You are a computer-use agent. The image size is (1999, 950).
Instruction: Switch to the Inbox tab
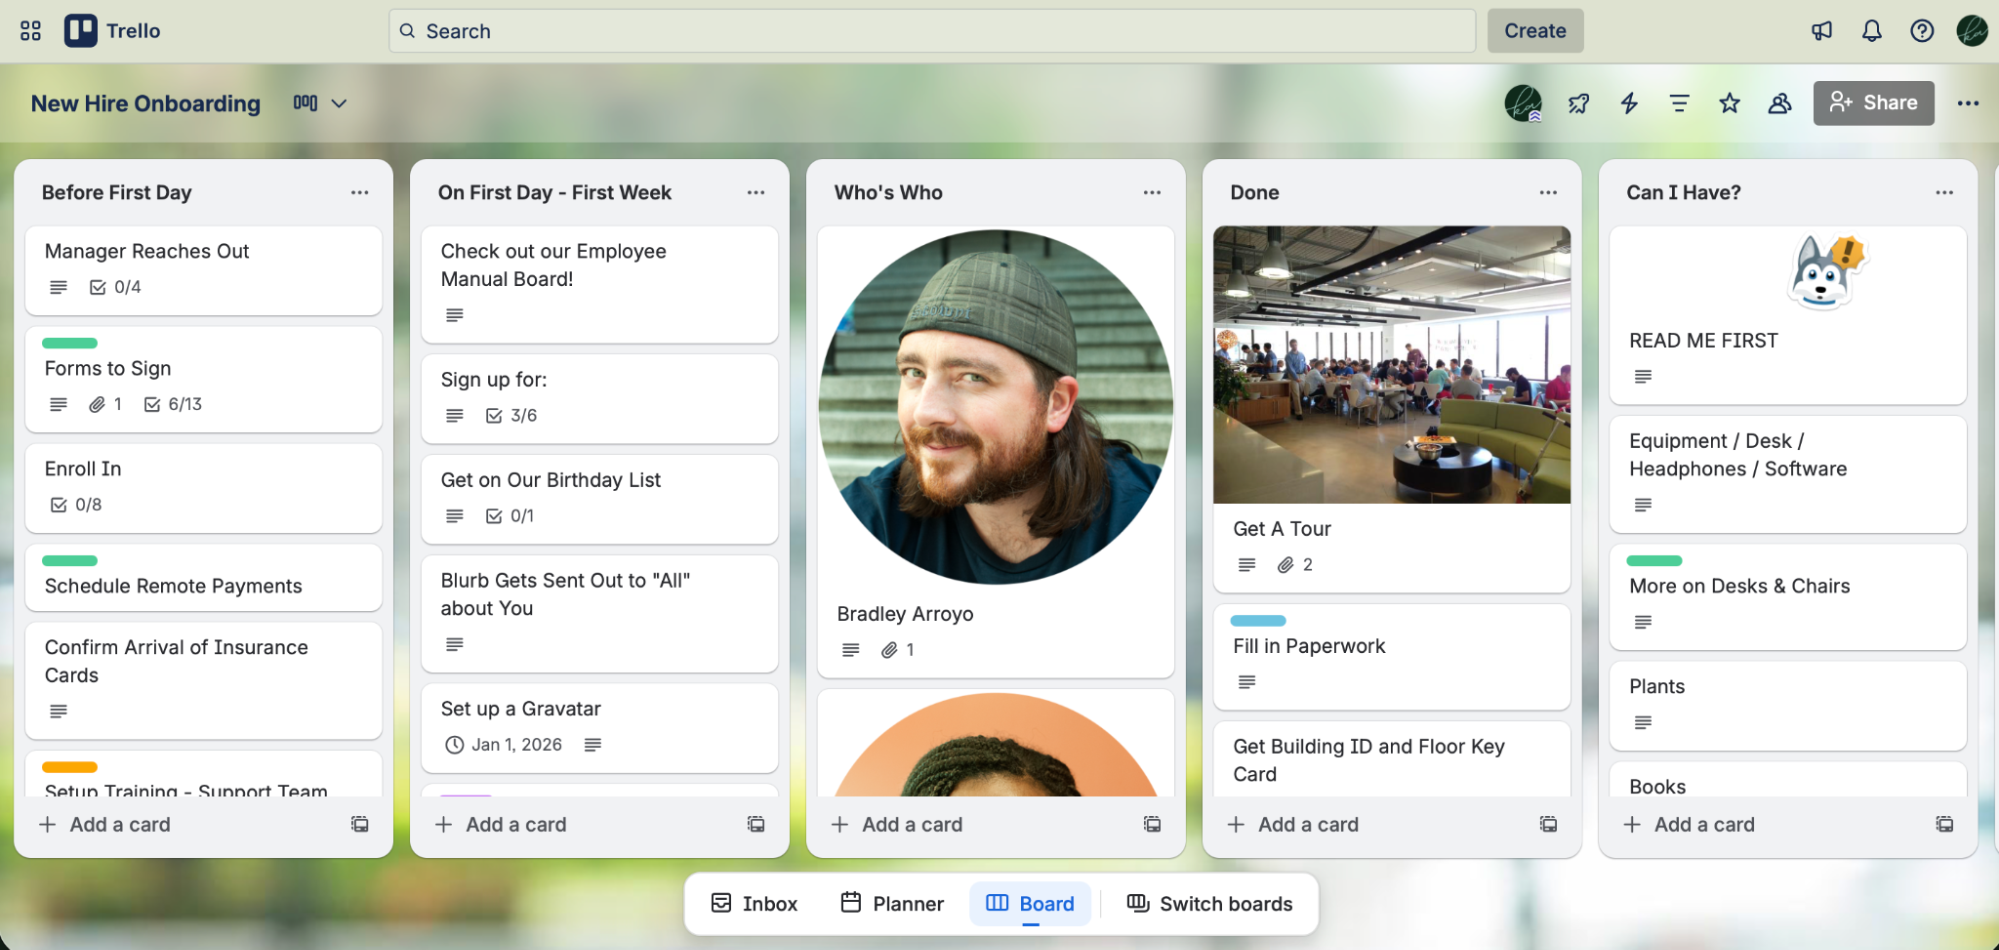754,903
